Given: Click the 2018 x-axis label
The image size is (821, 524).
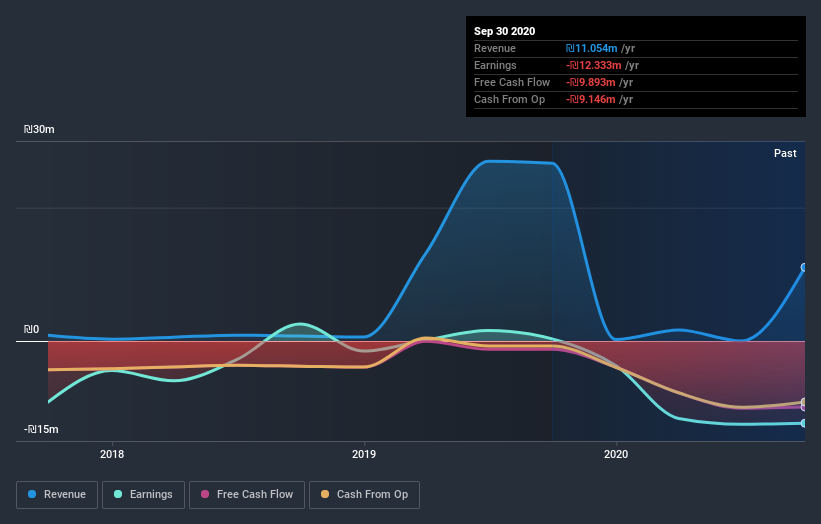Looking at the screenshot, I should tap(112, 454).
